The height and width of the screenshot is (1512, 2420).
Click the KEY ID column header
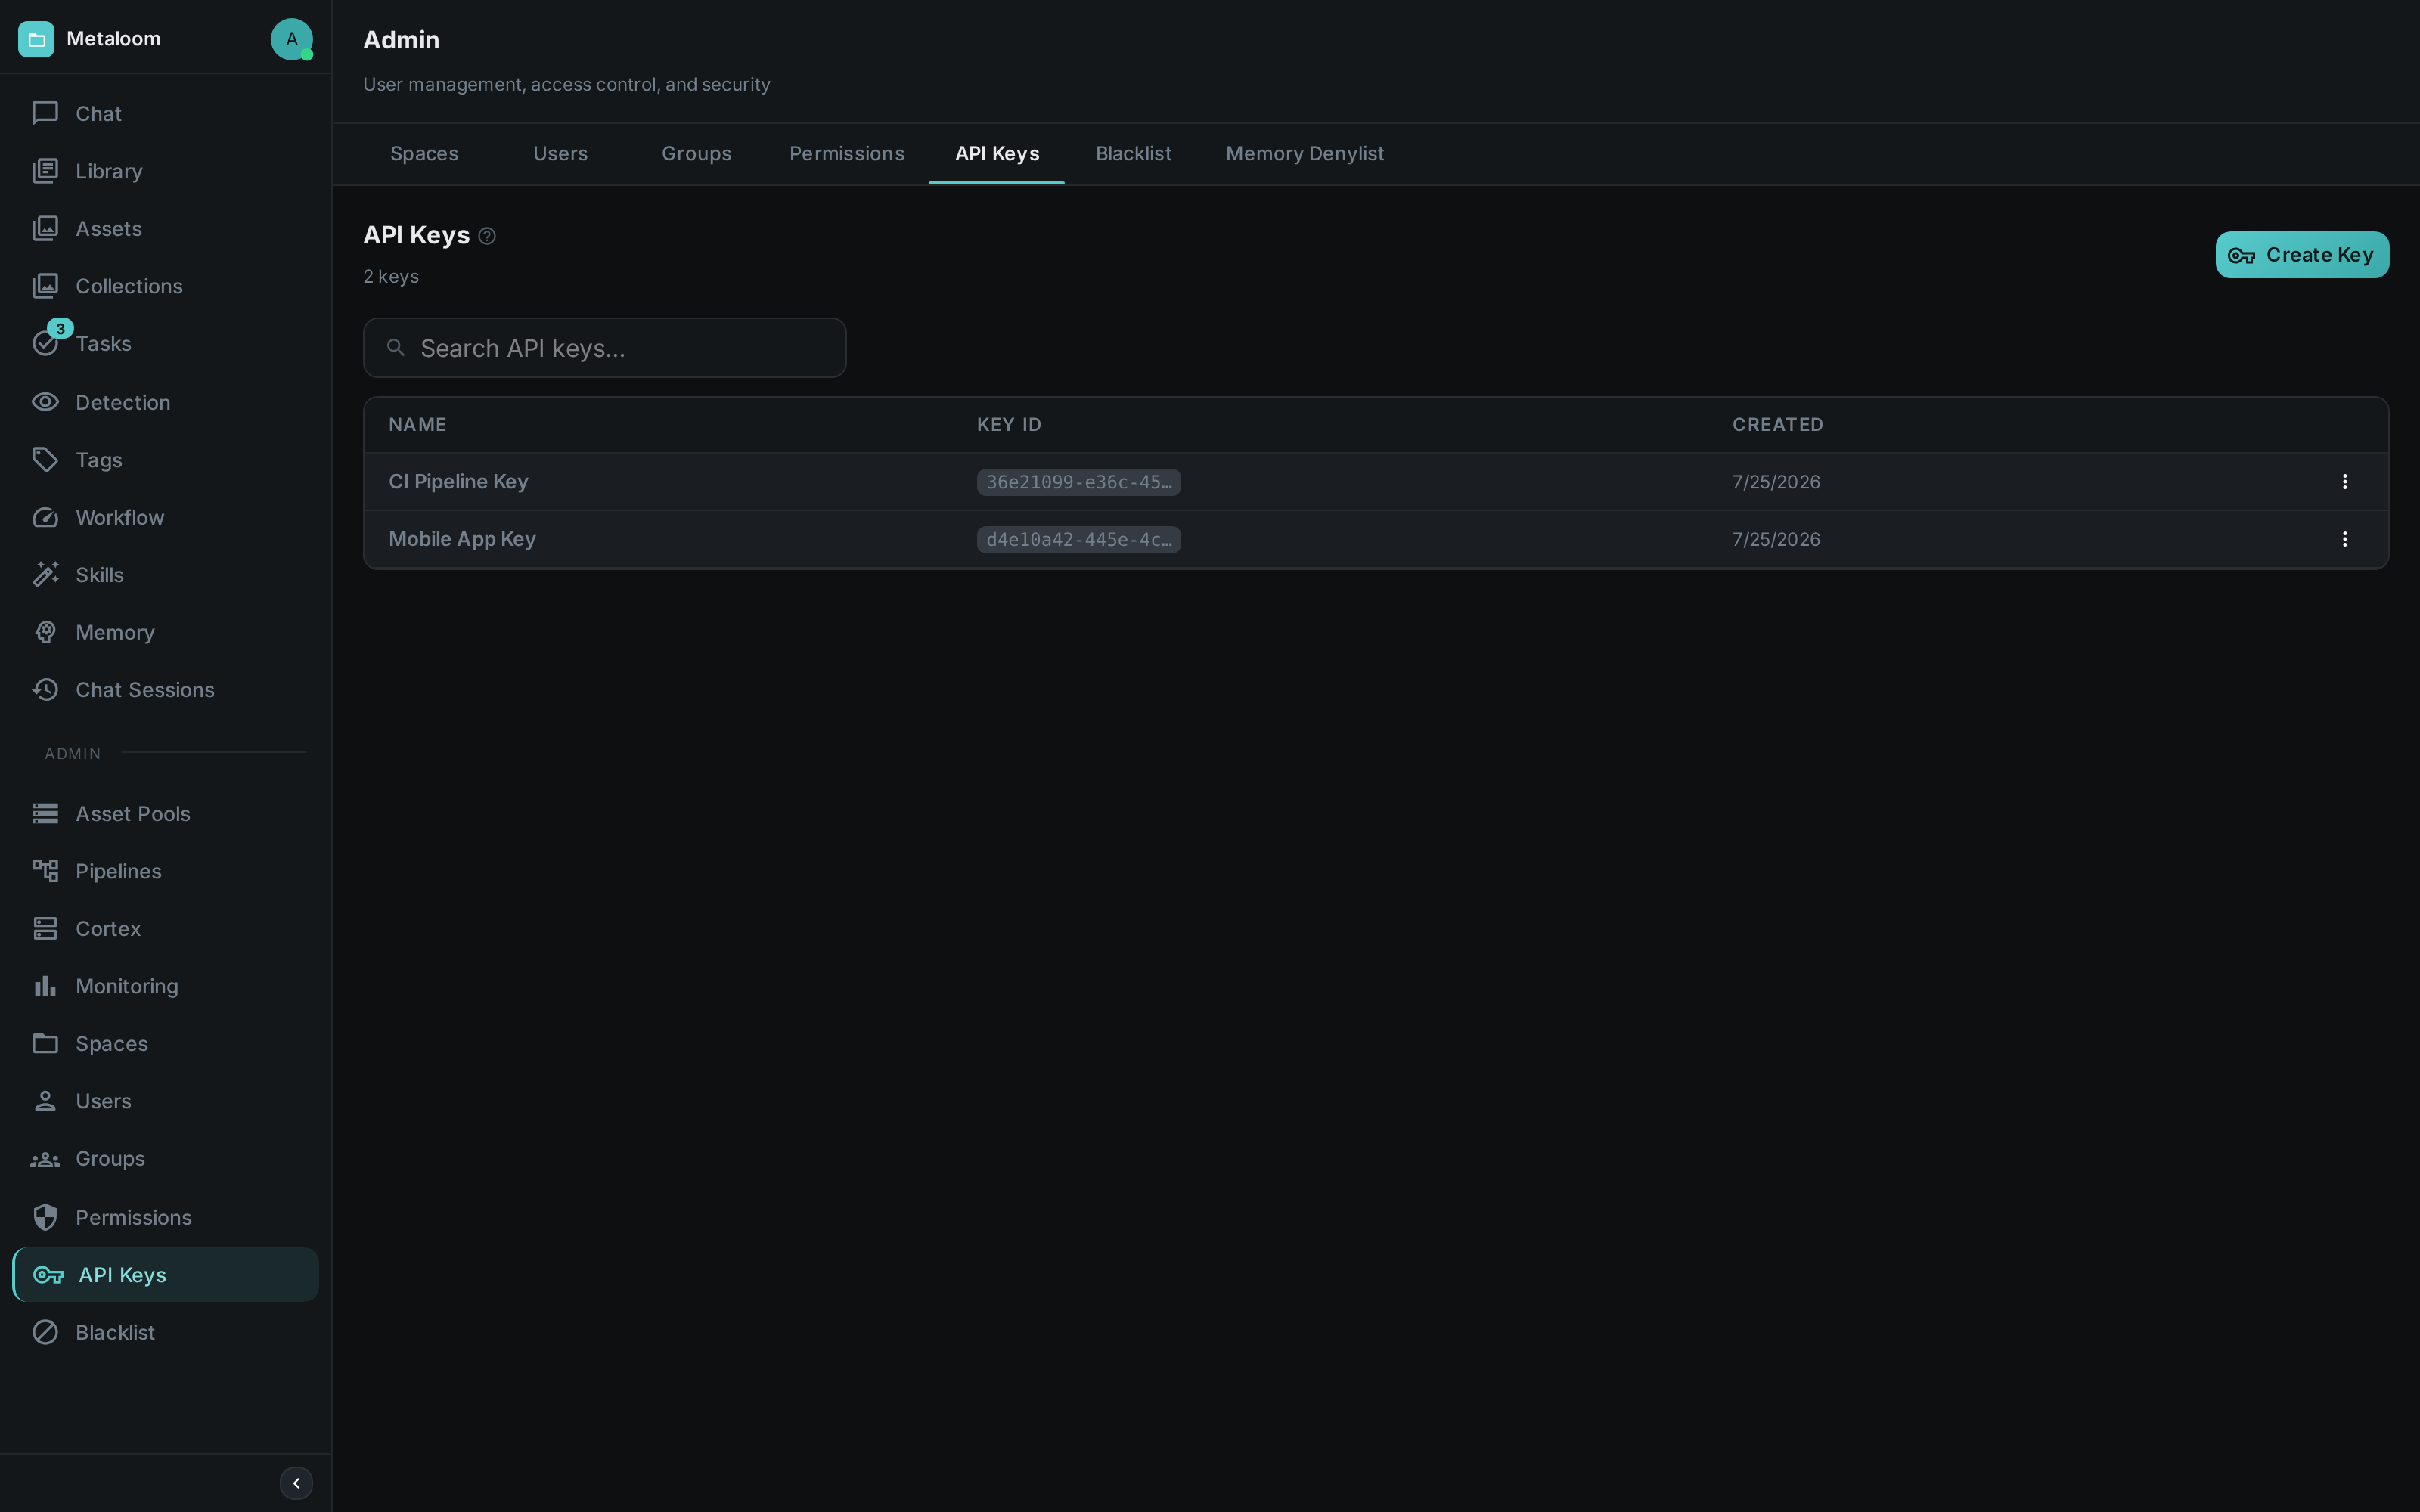(x=1009, y=424)
